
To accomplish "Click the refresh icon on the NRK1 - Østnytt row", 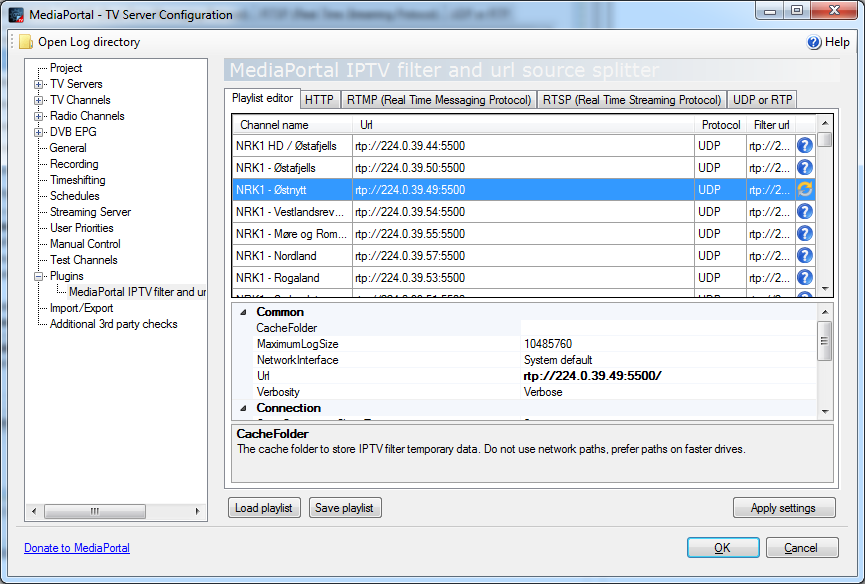I will 805,190.
